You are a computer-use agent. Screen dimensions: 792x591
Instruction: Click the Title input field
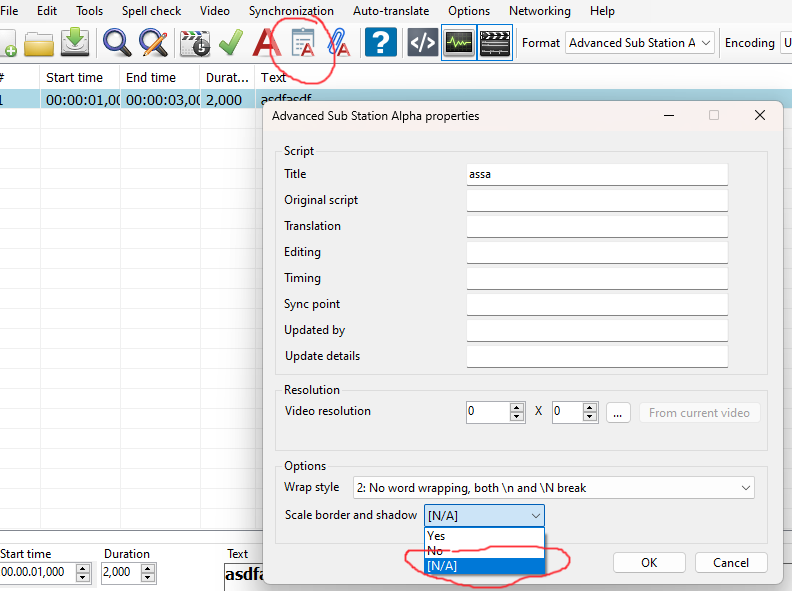597,174
